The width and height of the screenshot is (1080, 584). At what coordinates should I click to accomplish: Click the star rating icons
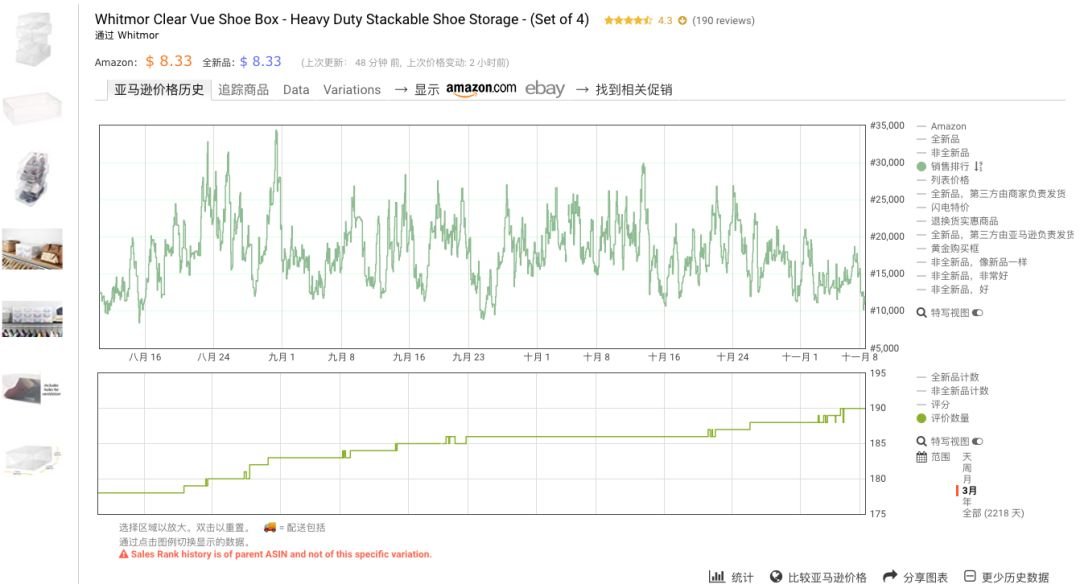point(627,21)
